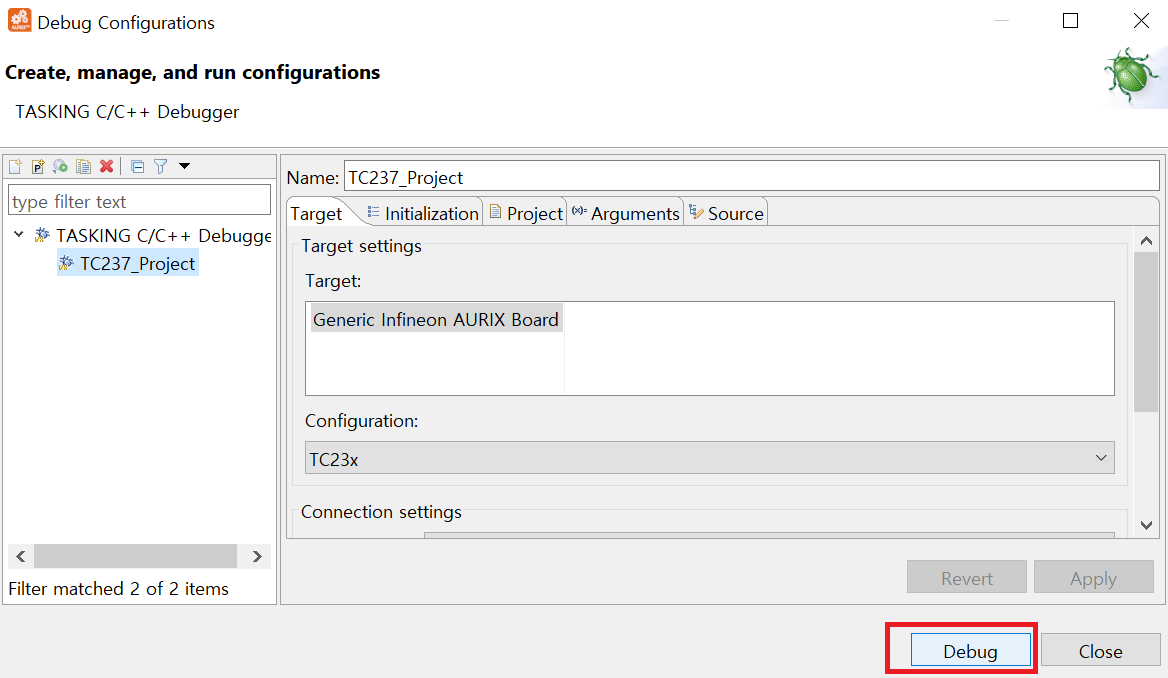The width and height of the screenshot is (1168, 678).
Task: Click the Filter matched 2 of 2 items text
Action: point(118,589)
